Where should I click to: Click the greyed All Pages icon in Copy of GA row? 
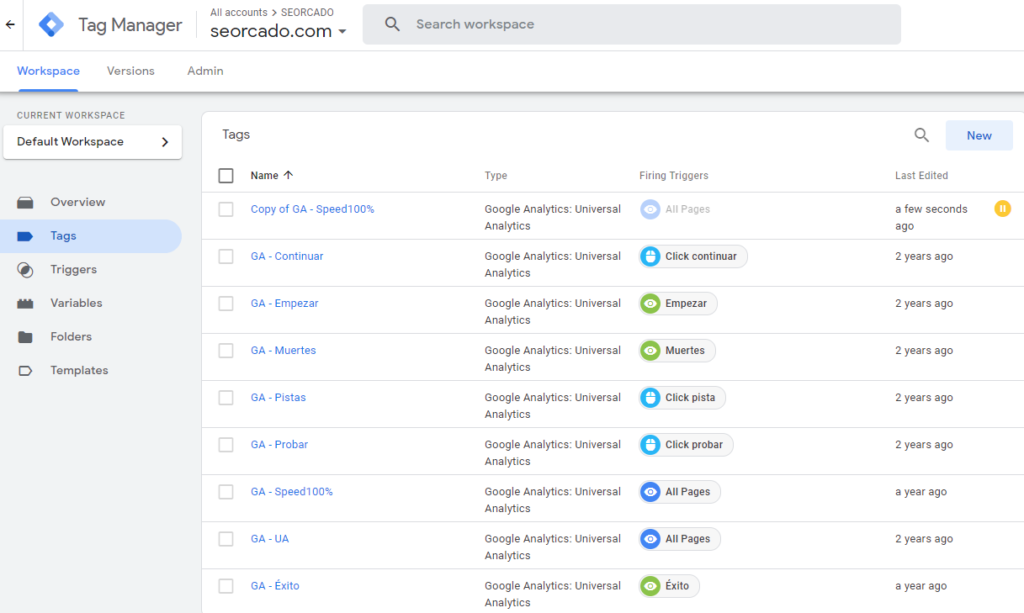pos(650,210)
